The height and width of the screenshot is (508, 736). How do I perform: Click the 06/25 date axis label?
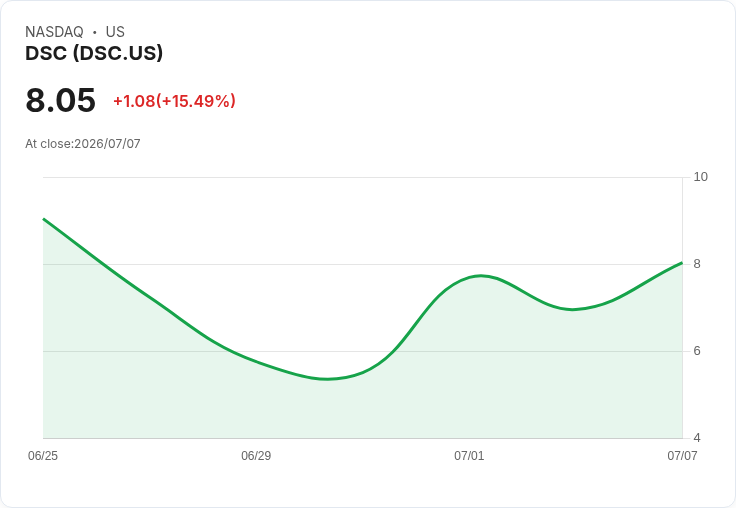[x=43, y=455]
